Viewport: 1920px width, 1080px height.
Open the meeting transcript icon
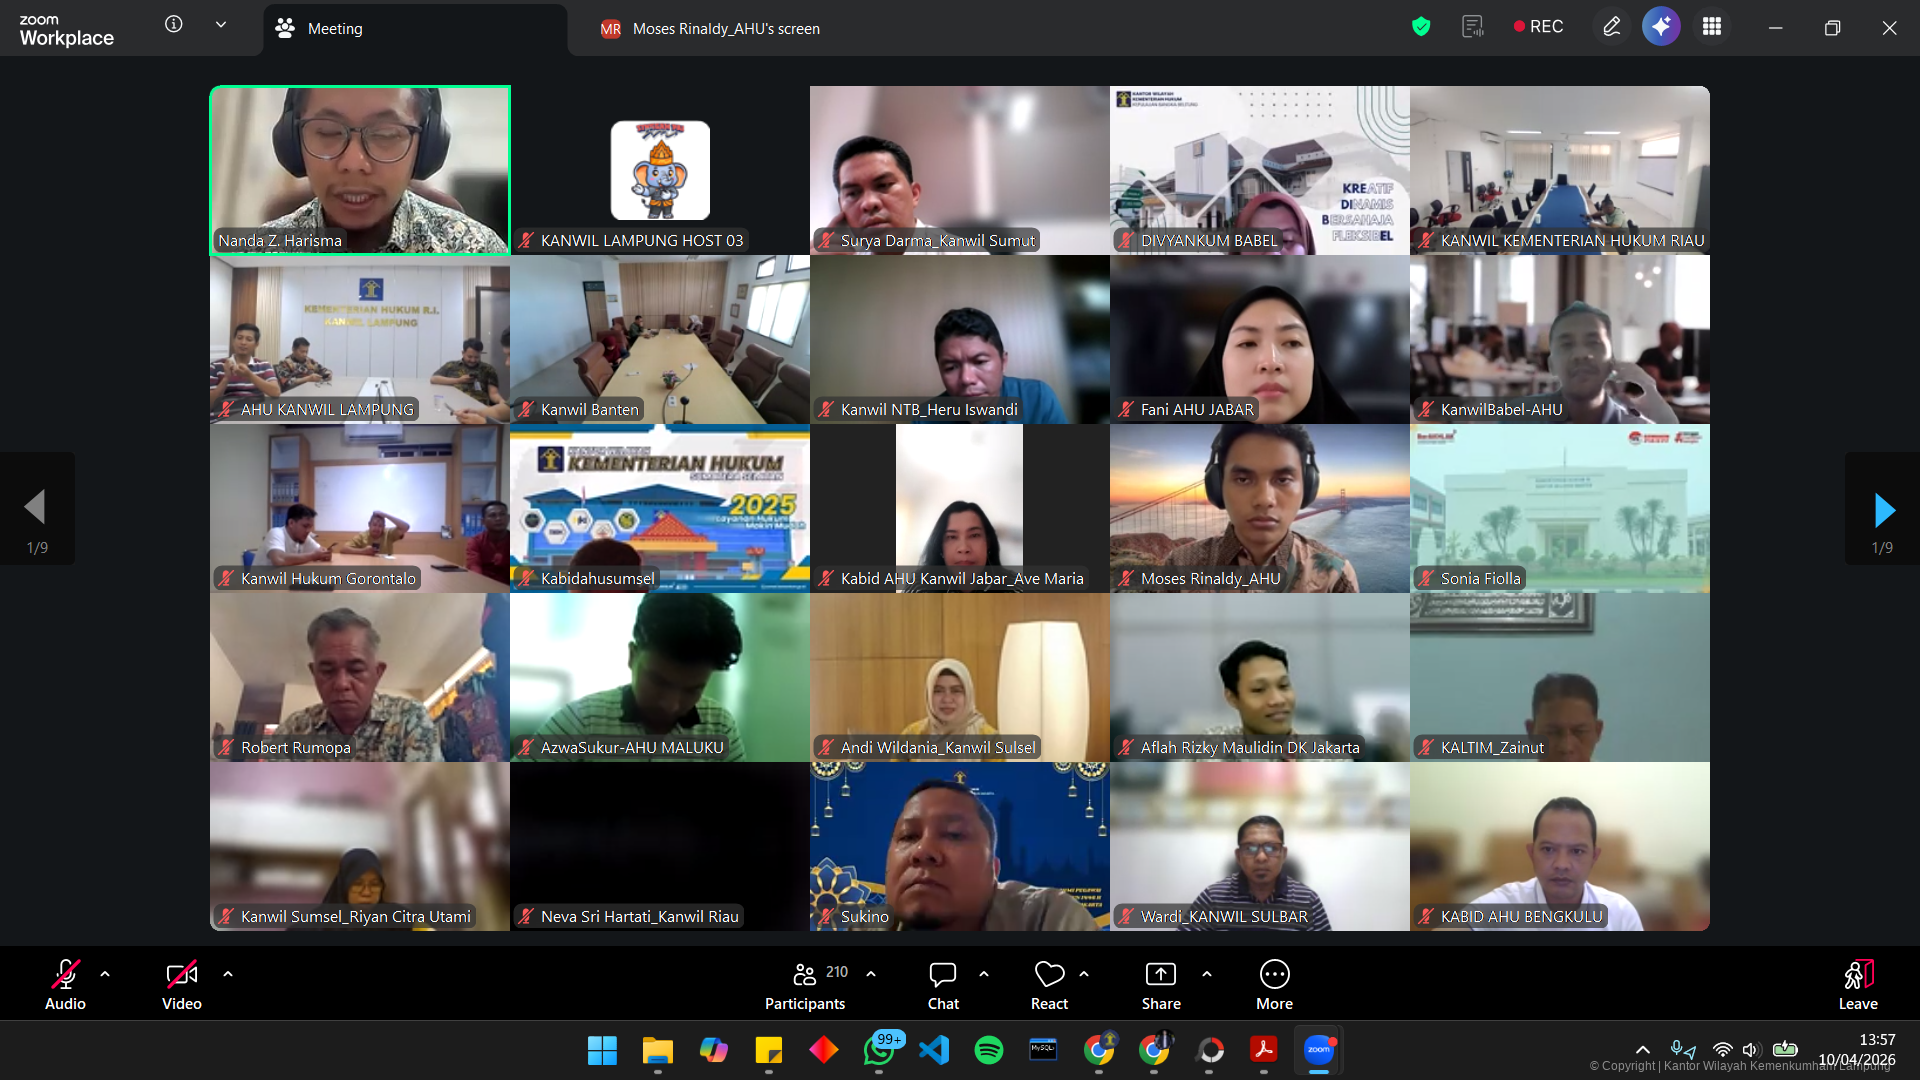[1472, 27]
